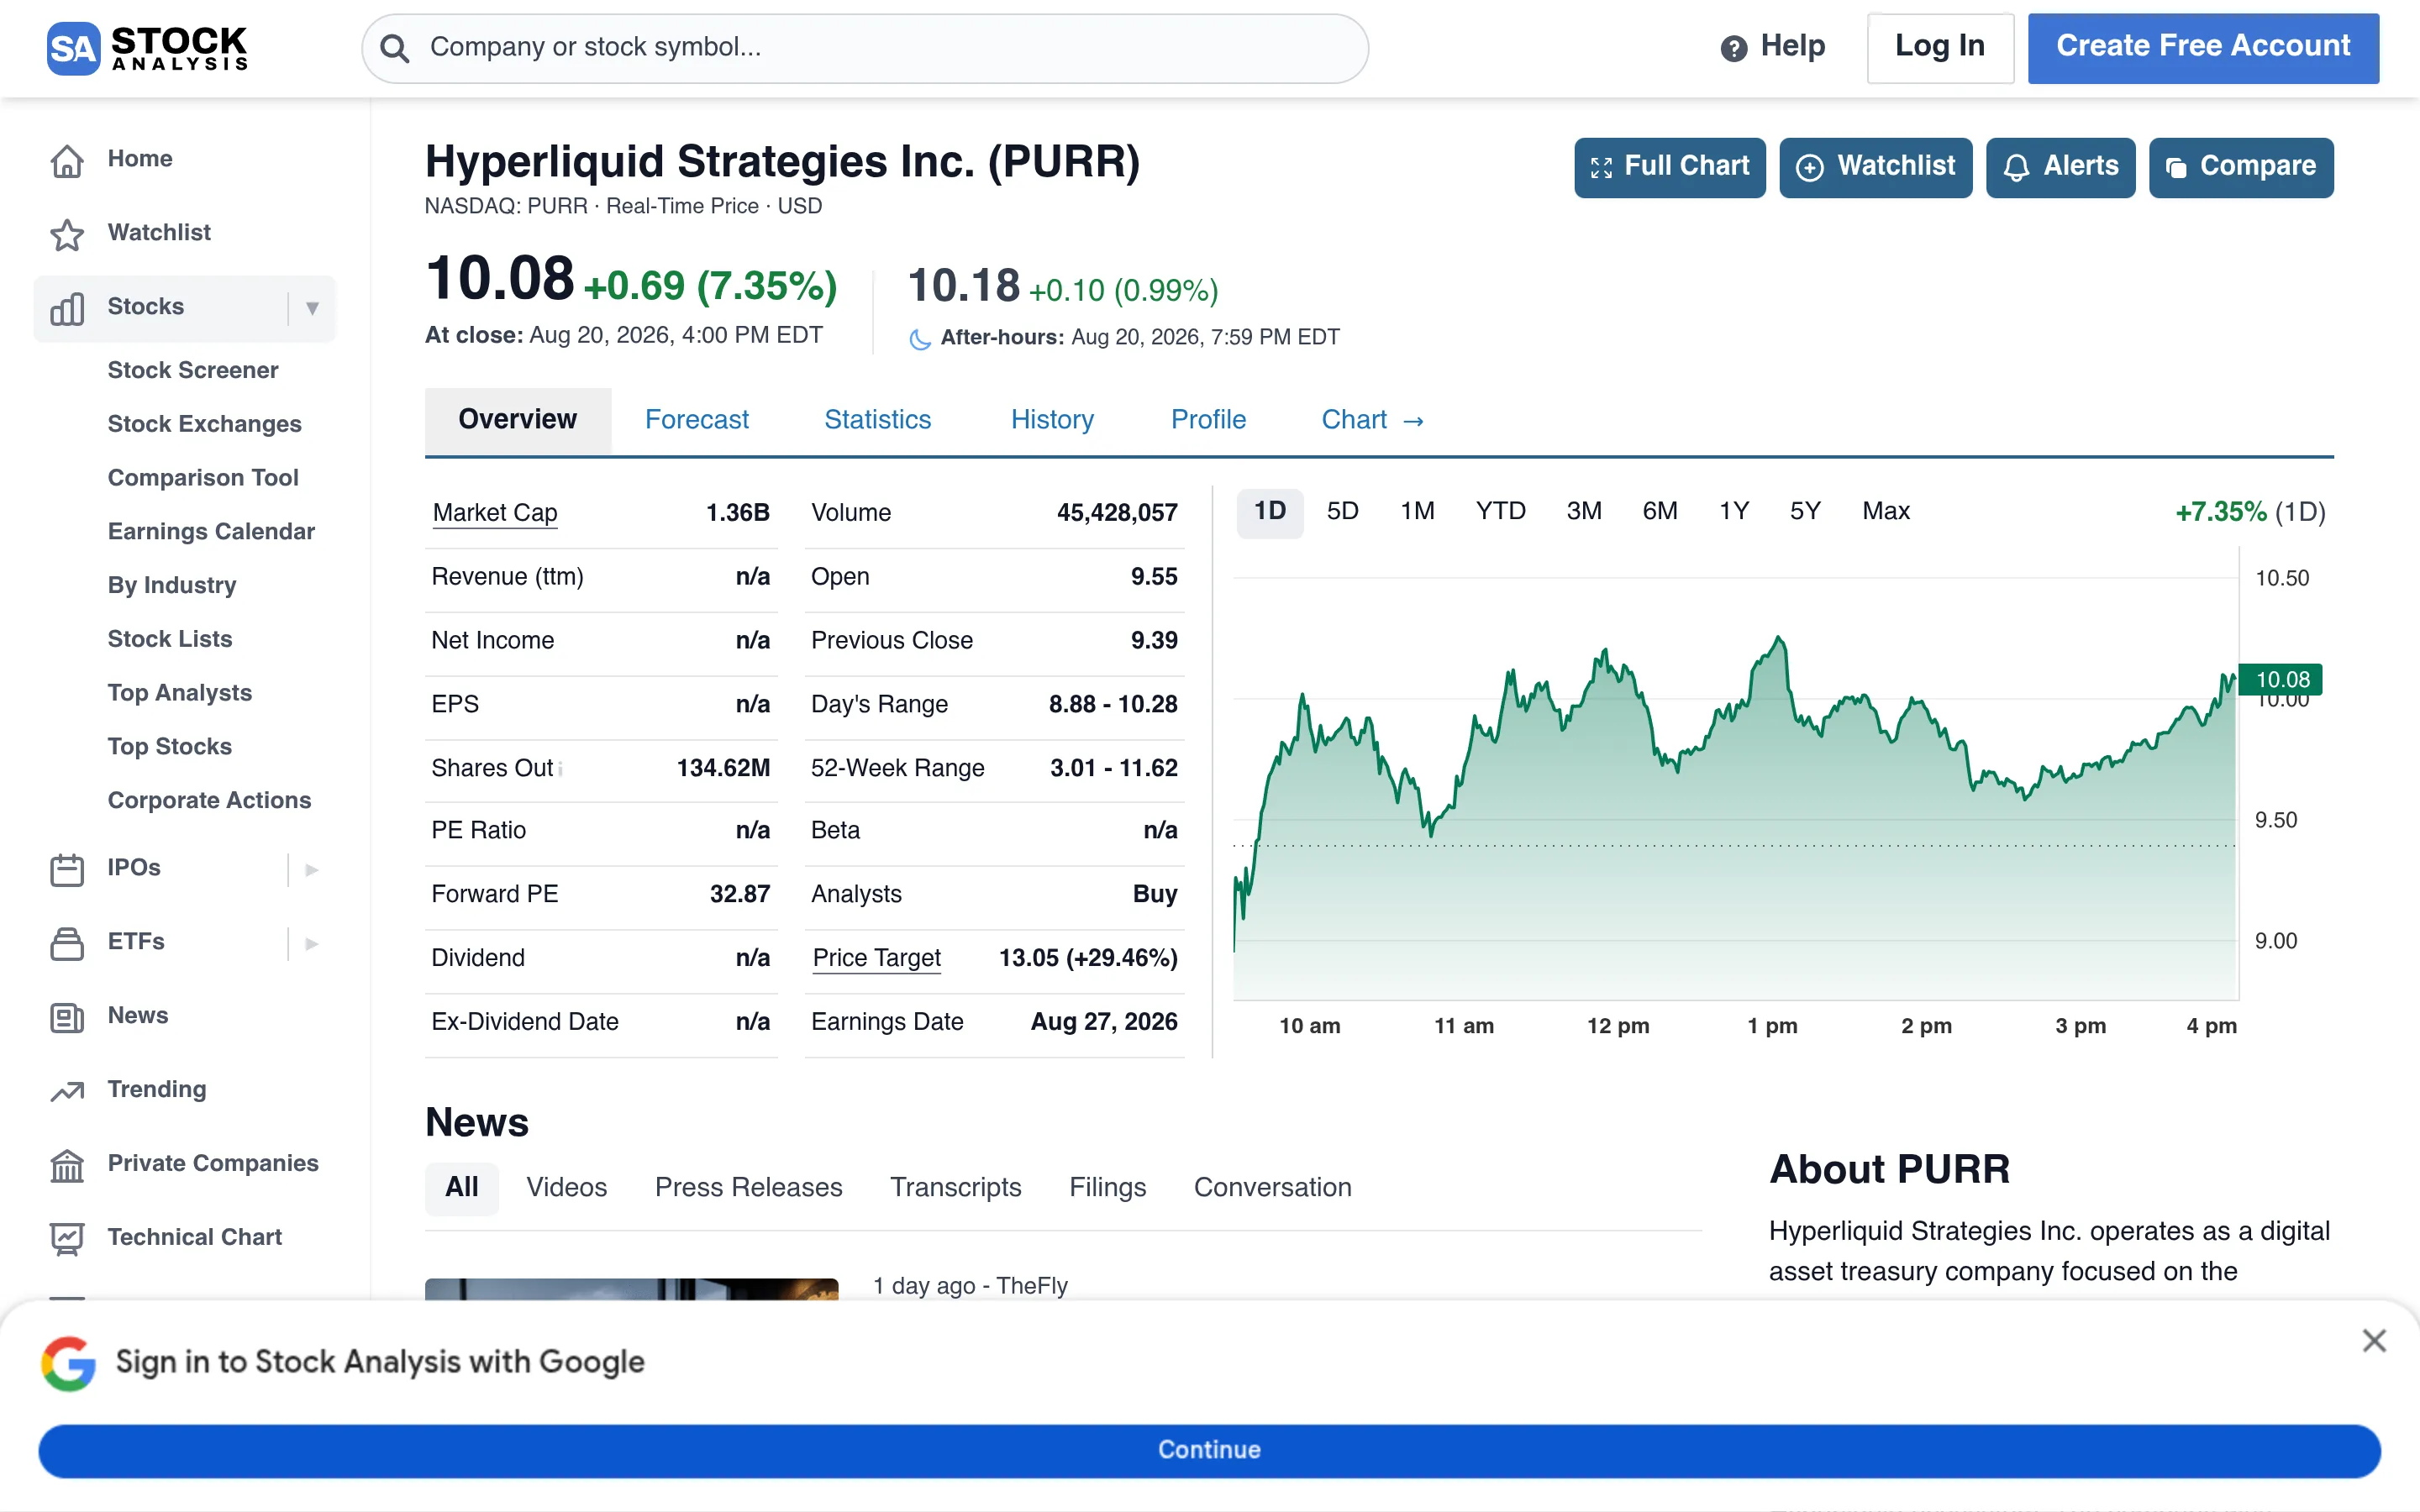Filter news by Videos
The image size is (2420, 1512).
pos(566,1189)
